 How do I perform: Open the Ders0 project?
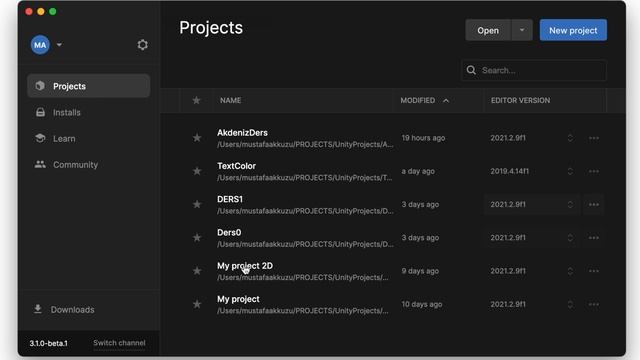(229, 233)
